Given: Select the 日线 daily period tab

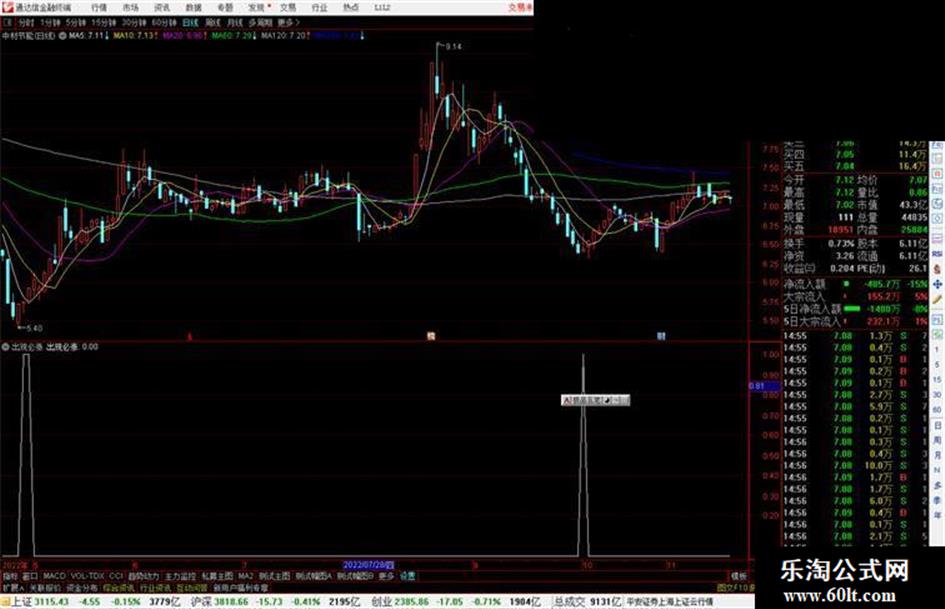Looking at the screenshot, I should pos(190,22).
